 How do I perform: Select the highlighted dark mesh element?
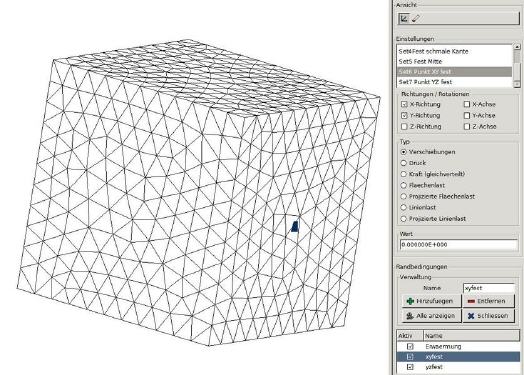pos(295,226)
